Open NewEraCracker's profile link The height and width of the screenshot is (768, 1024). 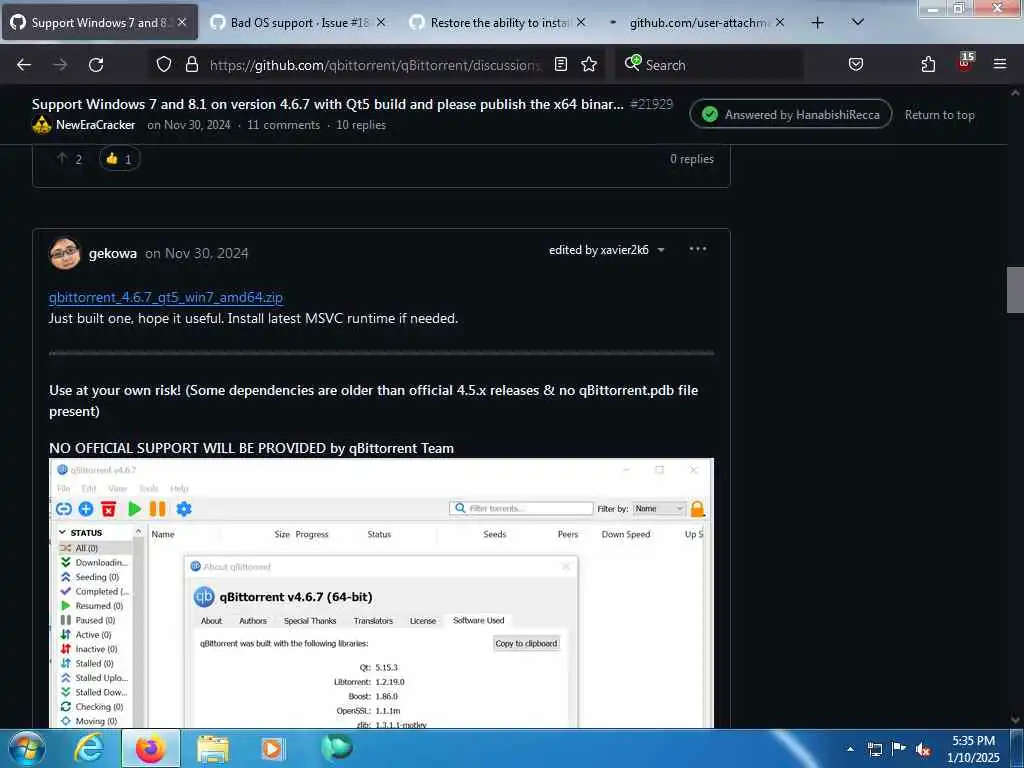[x=95, y=125]
